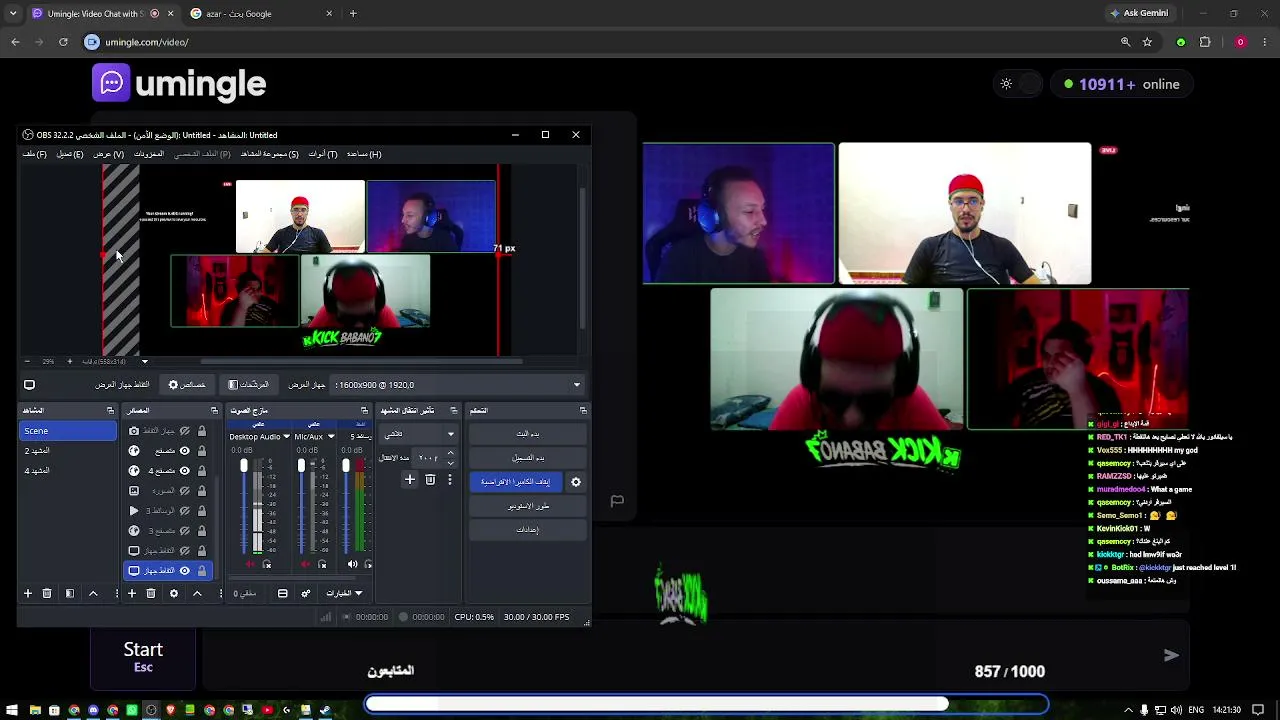Screen dimensions: 1280x720
Task: Open Mic/Aux channel dropdown arrow
Action: point(331,437)
